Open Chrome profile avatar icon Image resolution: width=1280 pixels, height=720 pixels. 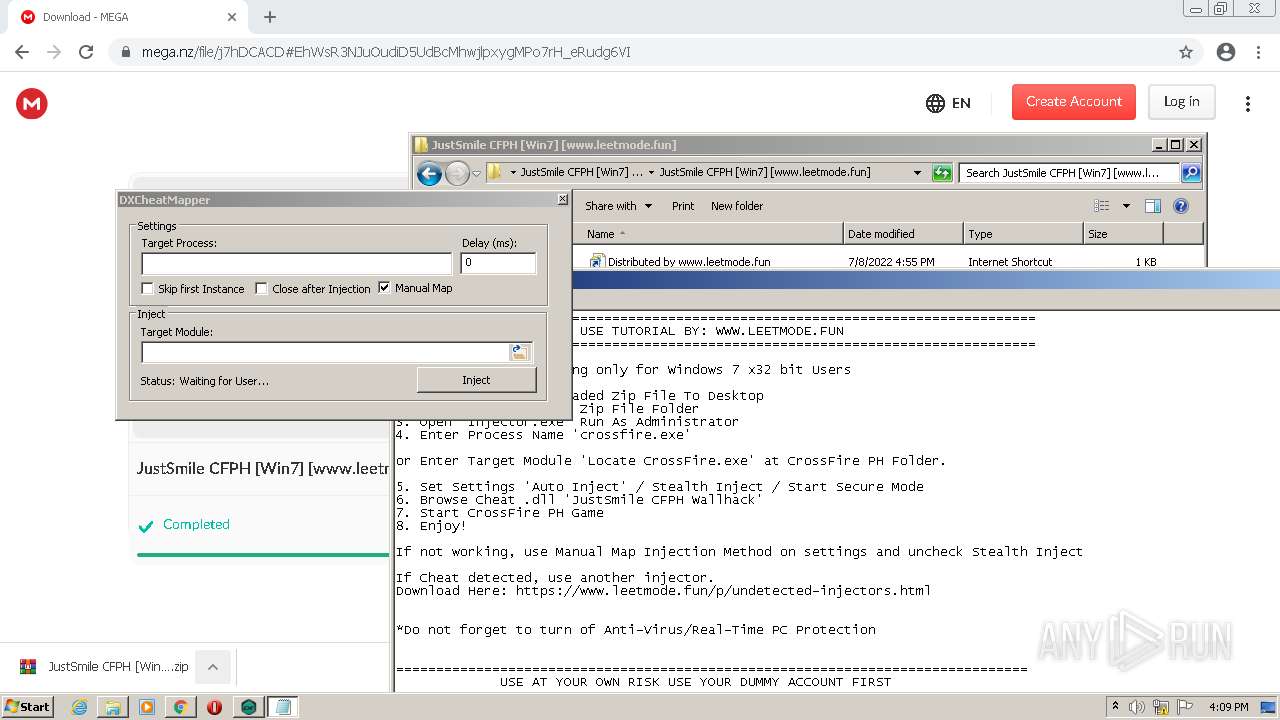1225,52
